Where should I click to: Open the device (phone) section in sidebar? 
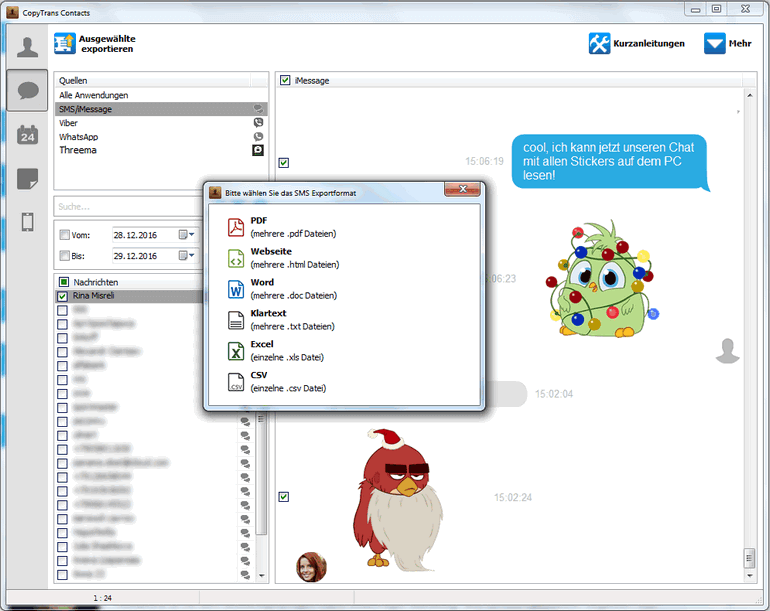[x=28, y=222]
